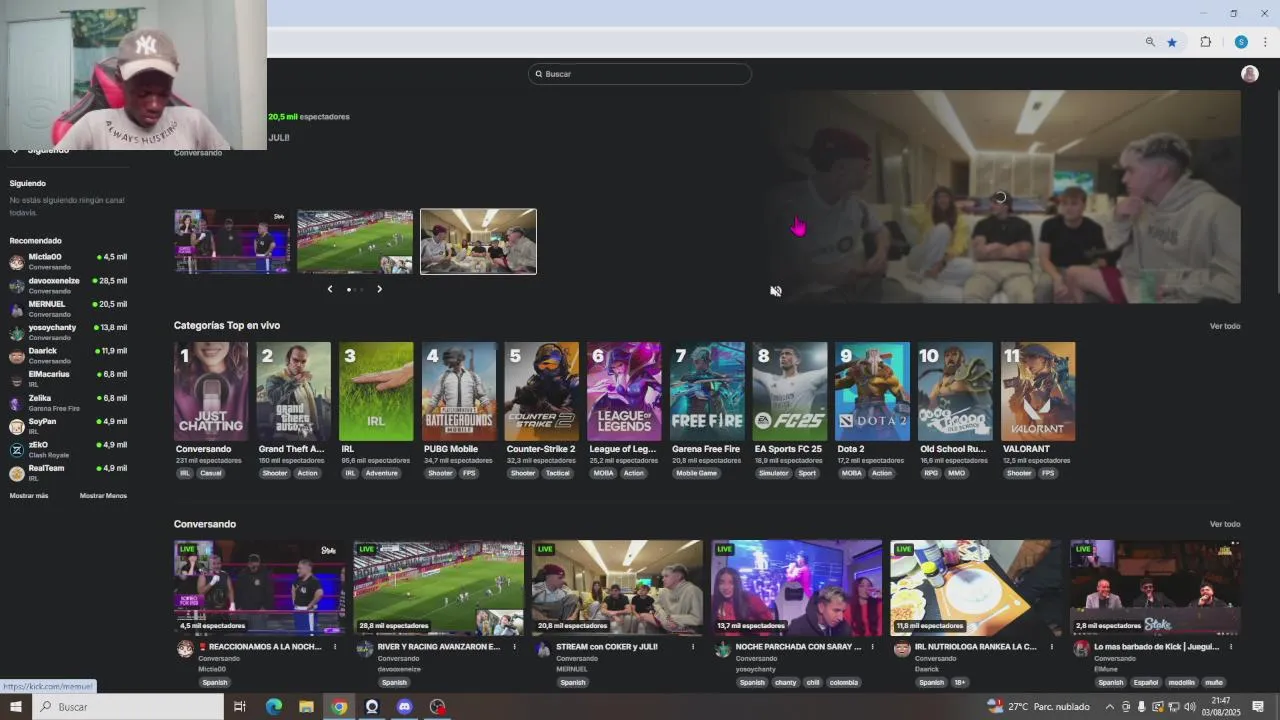Click Ver todo for Conversando section
The height and width of the screenshot is (720, 1280).
coord(1225,524)
